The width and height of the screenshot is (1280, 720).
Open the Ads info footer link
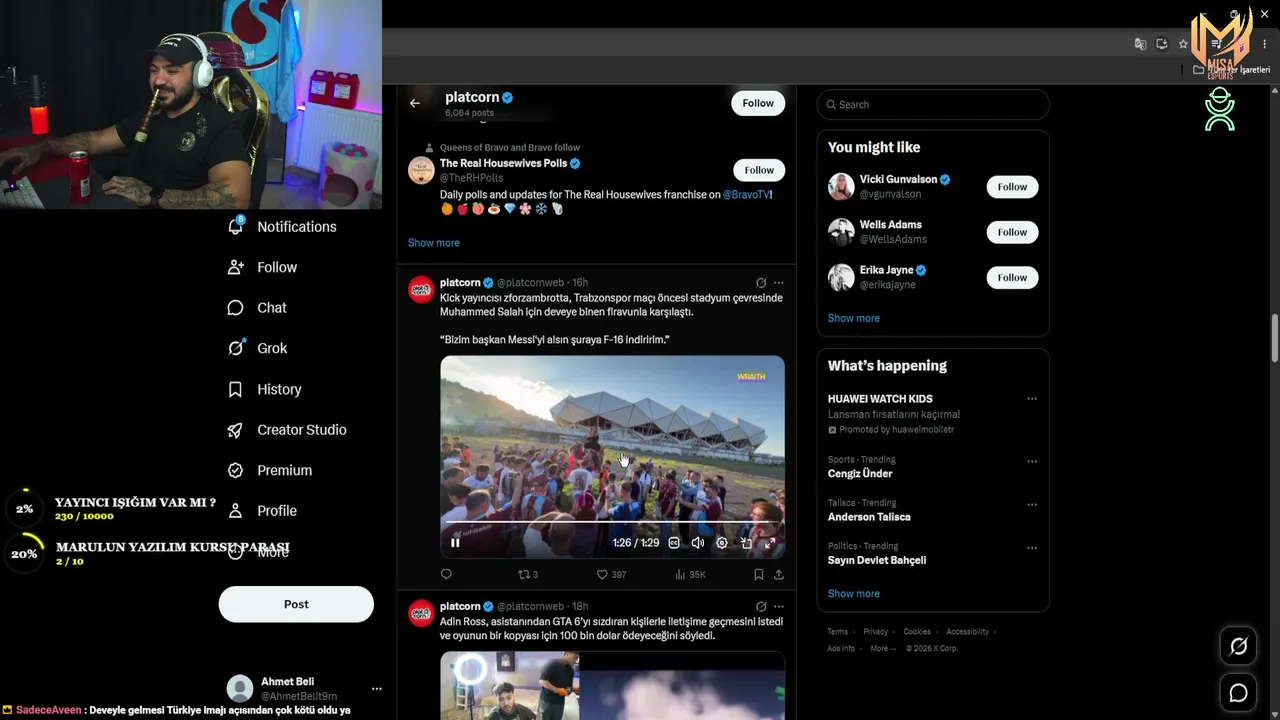coord(841,648)
